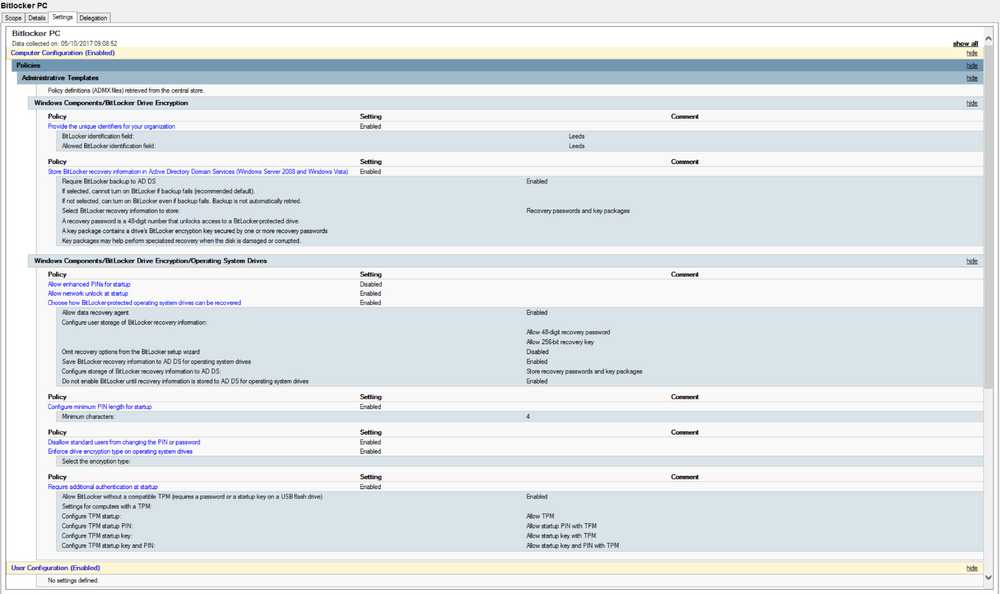Open 'Store BitLocker recovery information in Active Directory' policy

(x=198, y=172)
